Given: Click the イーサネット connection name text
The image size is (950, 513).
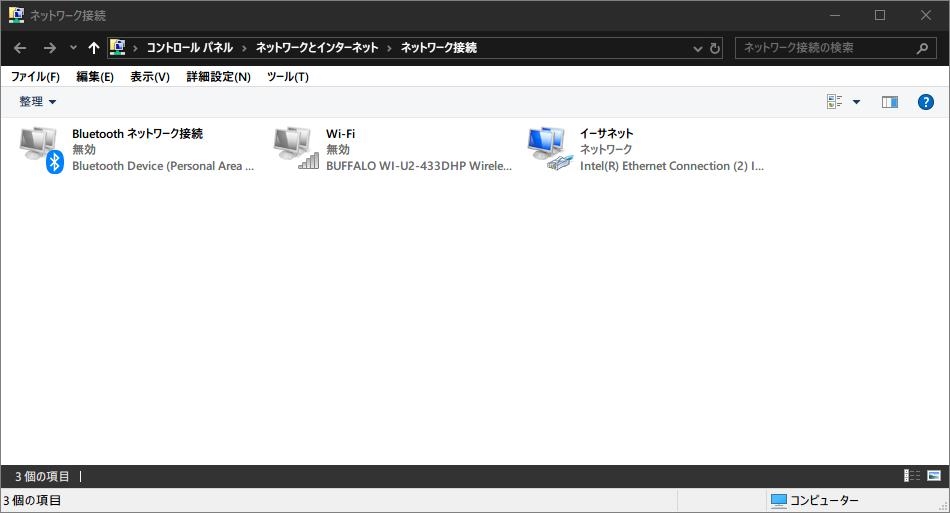Looking at the screenshot, I should coord(606,133).
